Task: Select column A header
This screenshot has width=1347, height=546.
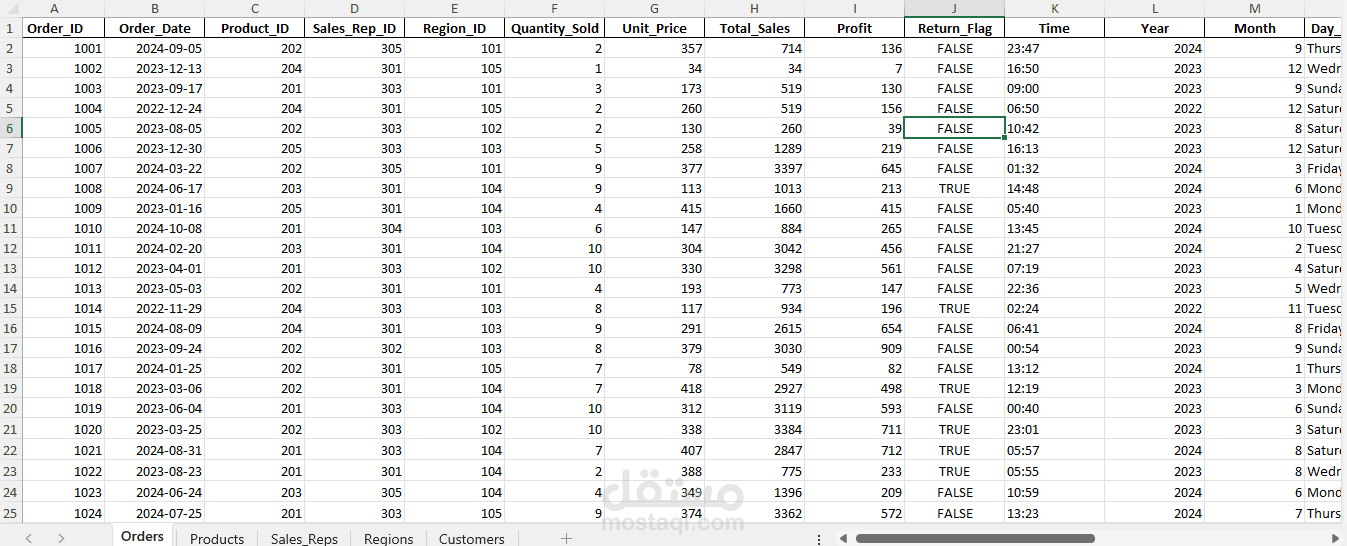Action: 54,8
